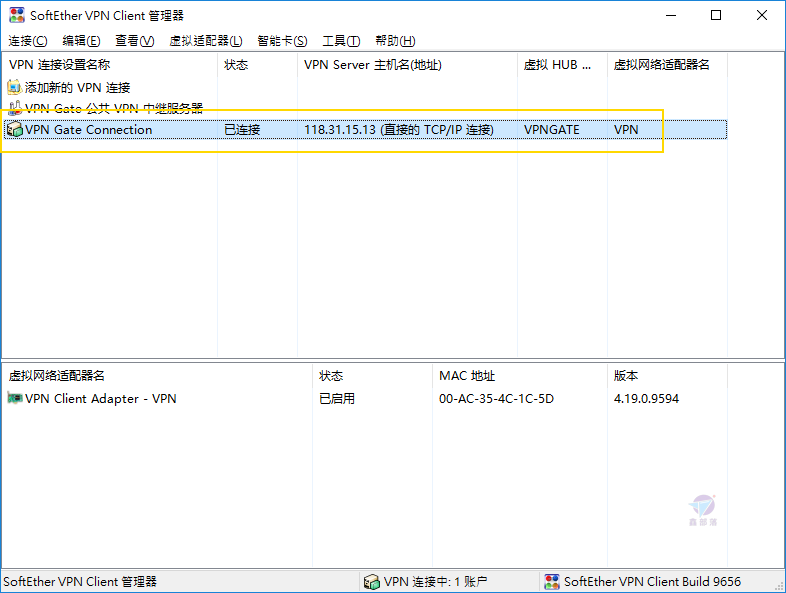786x593 pixels.
Task: Select the 添加新的 VPN 连接 entry
Action: (x=77, y=87)
